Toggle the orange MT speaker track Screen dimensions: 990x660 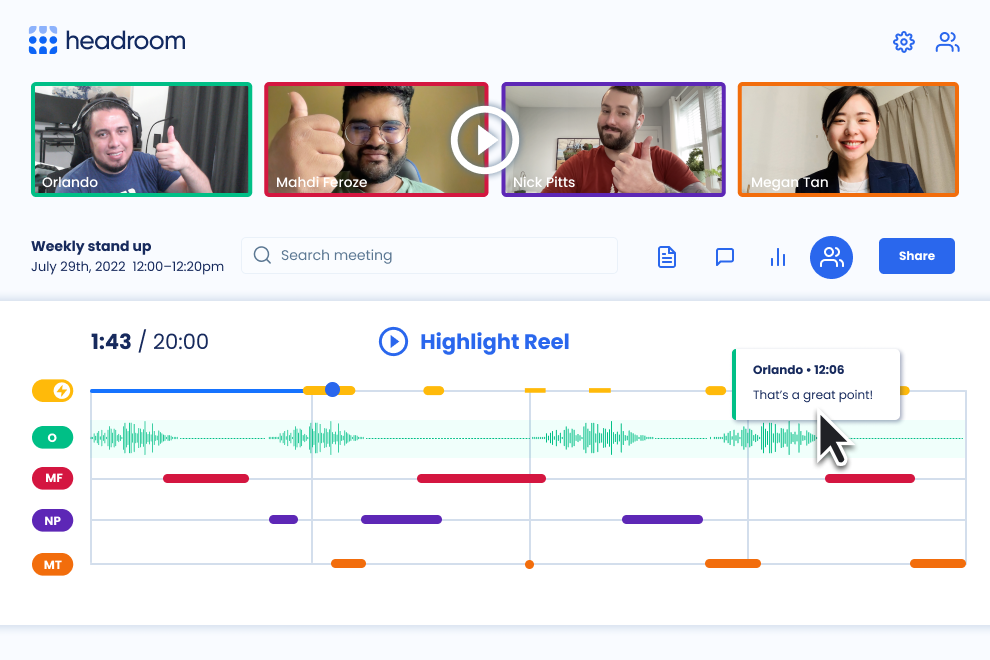pos(52,564)
